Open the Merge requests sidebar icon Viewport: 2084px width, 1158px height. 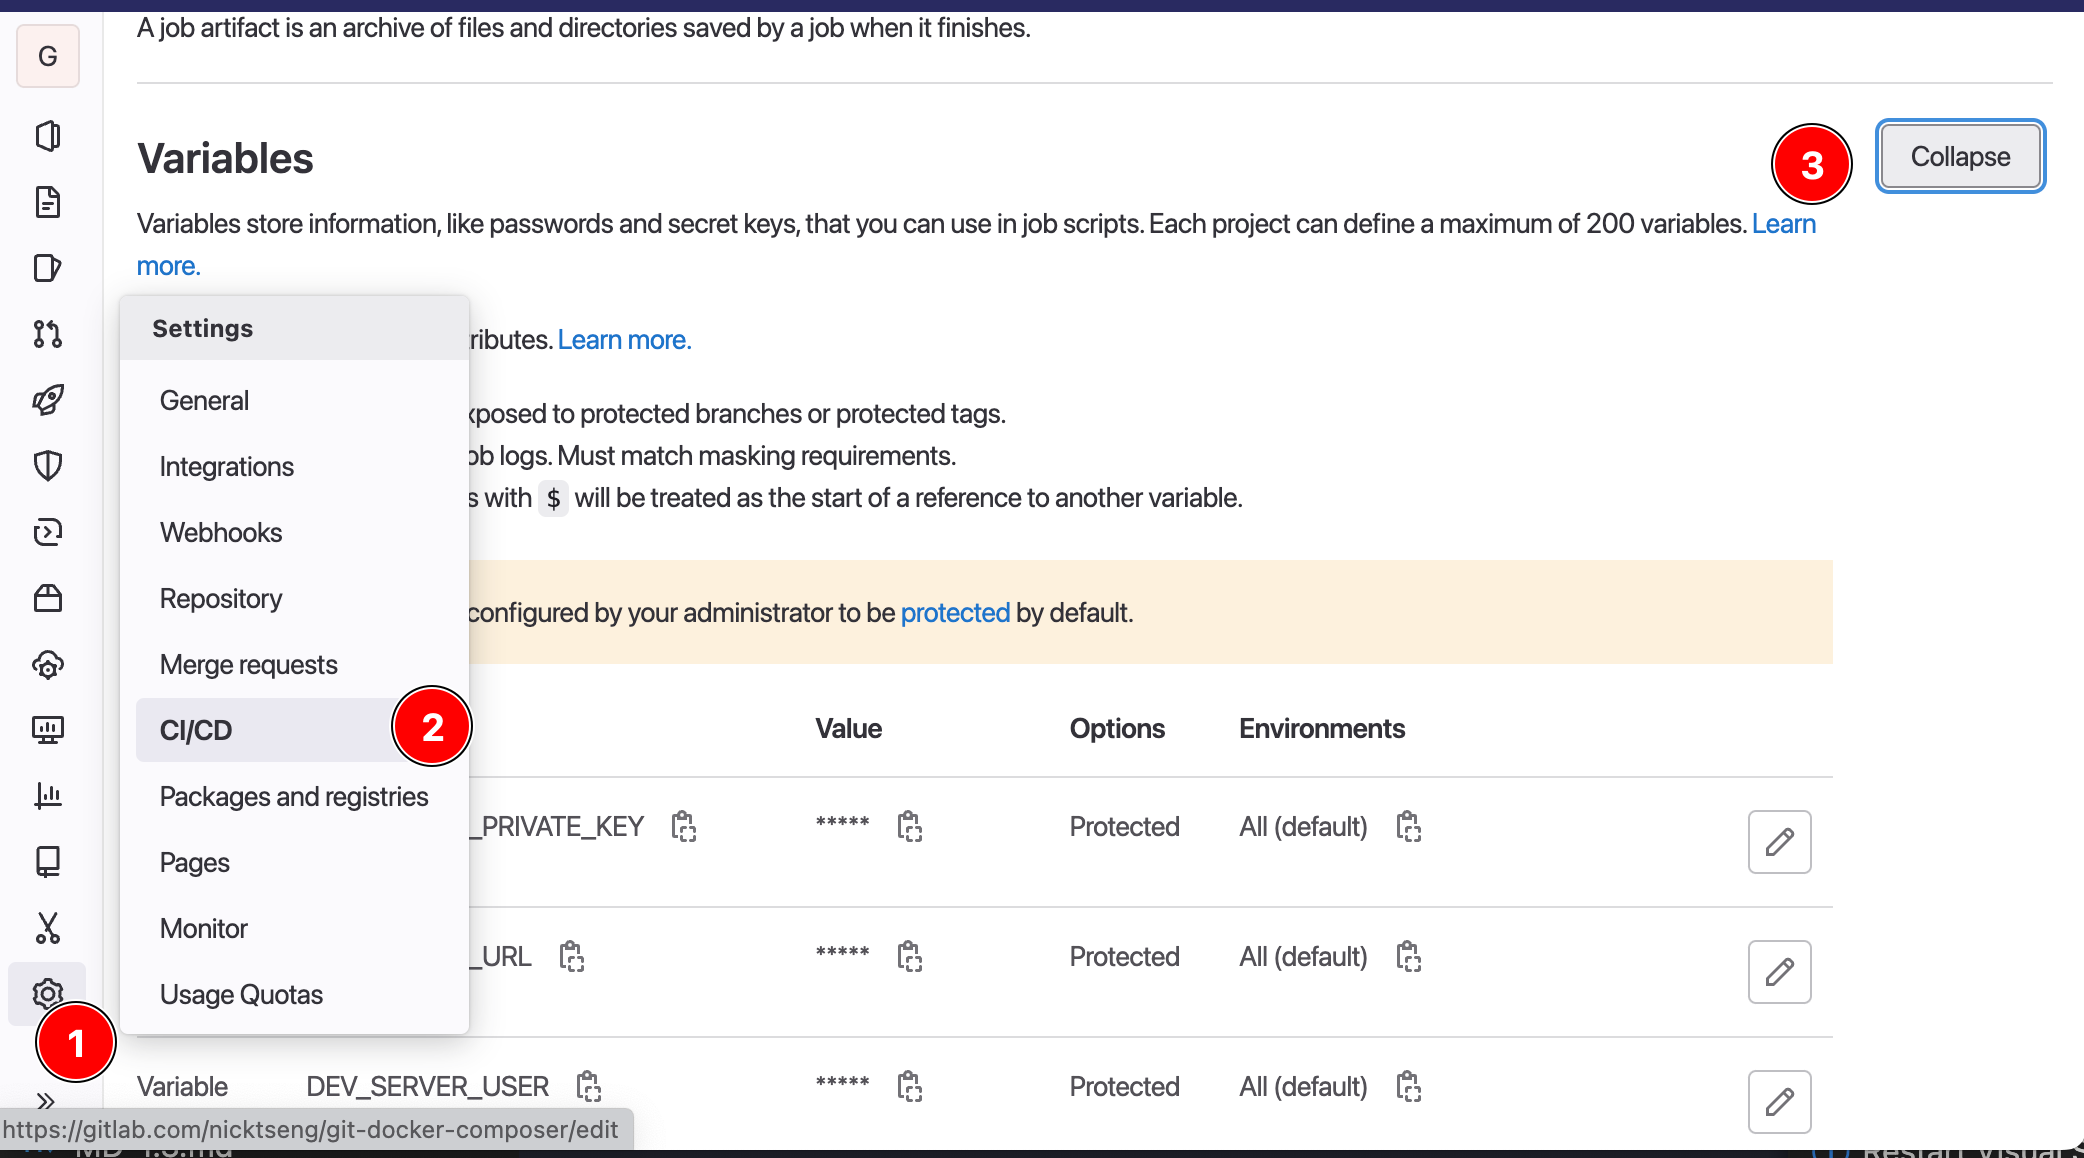pyautogui.click(x=48, y=334)
